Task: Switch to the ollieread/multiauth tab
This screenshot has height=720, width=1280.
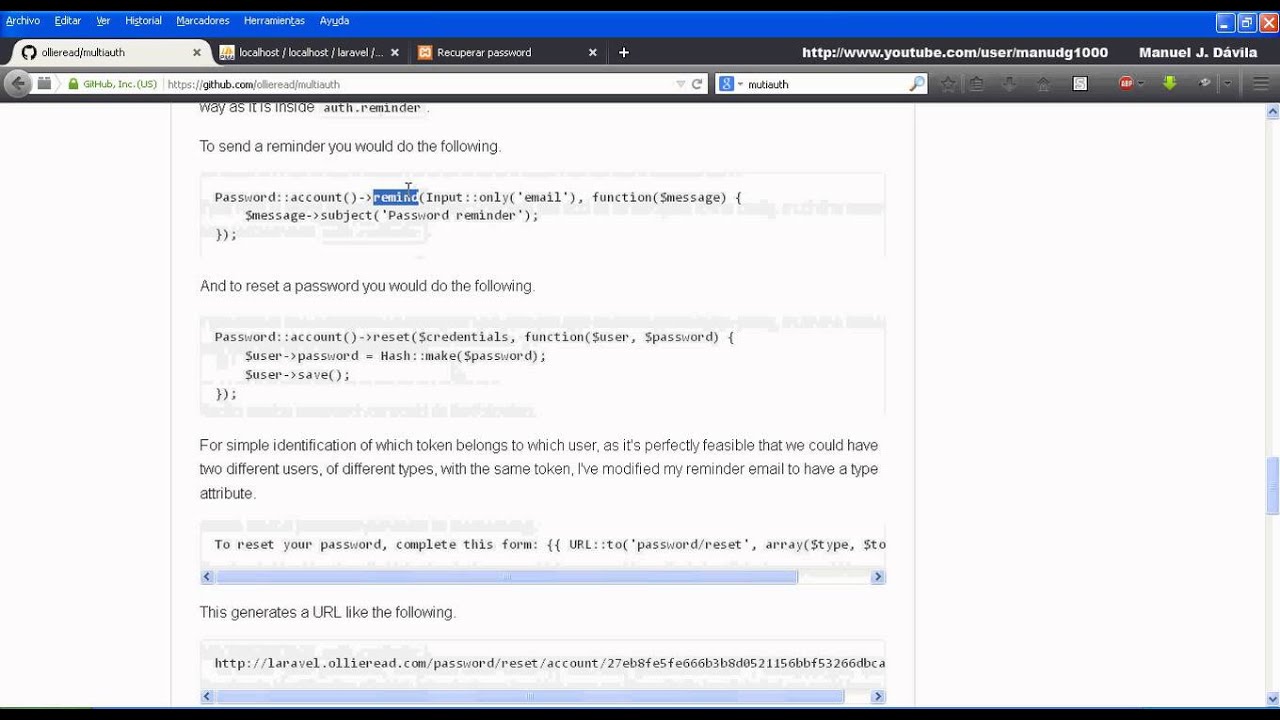Action: [109, 52]
